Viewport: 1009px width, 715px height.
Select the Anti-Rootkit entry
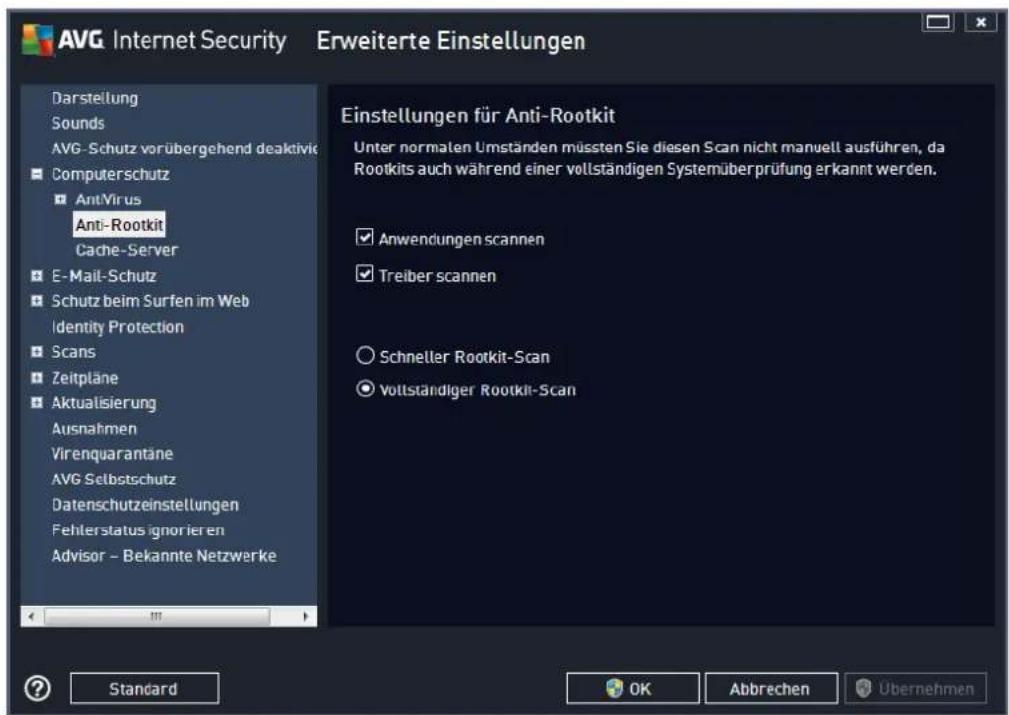click(119, 225)
